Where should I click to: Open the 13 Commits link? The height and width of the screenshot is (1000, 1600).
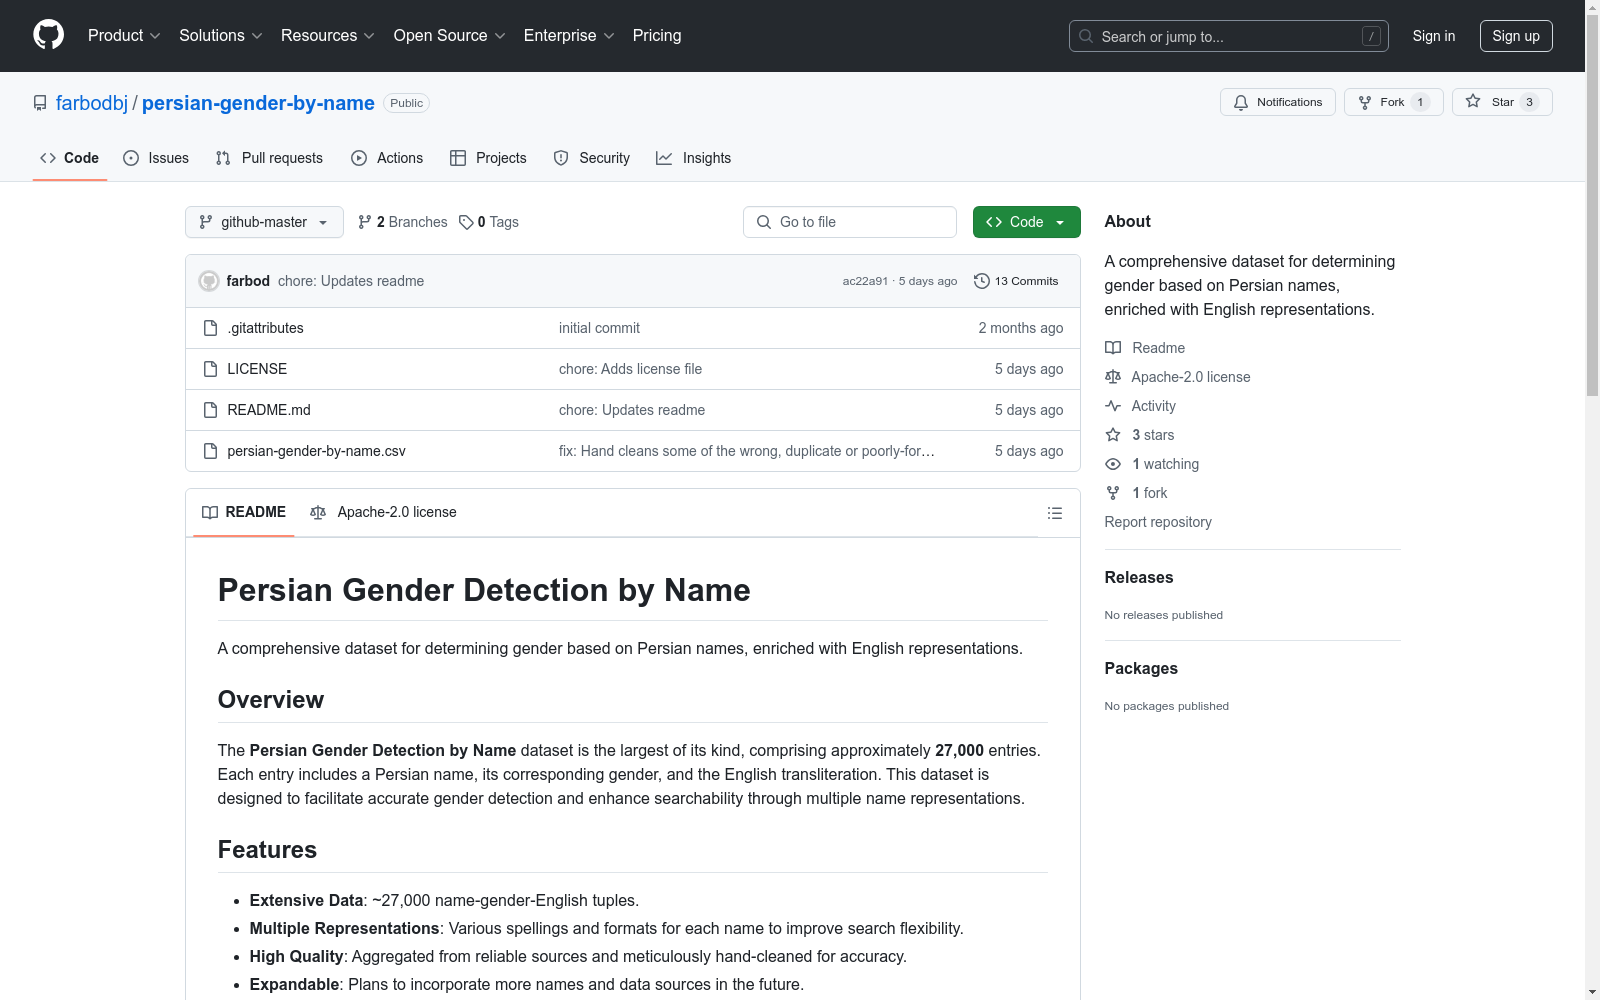click(x=1016, y=281)
